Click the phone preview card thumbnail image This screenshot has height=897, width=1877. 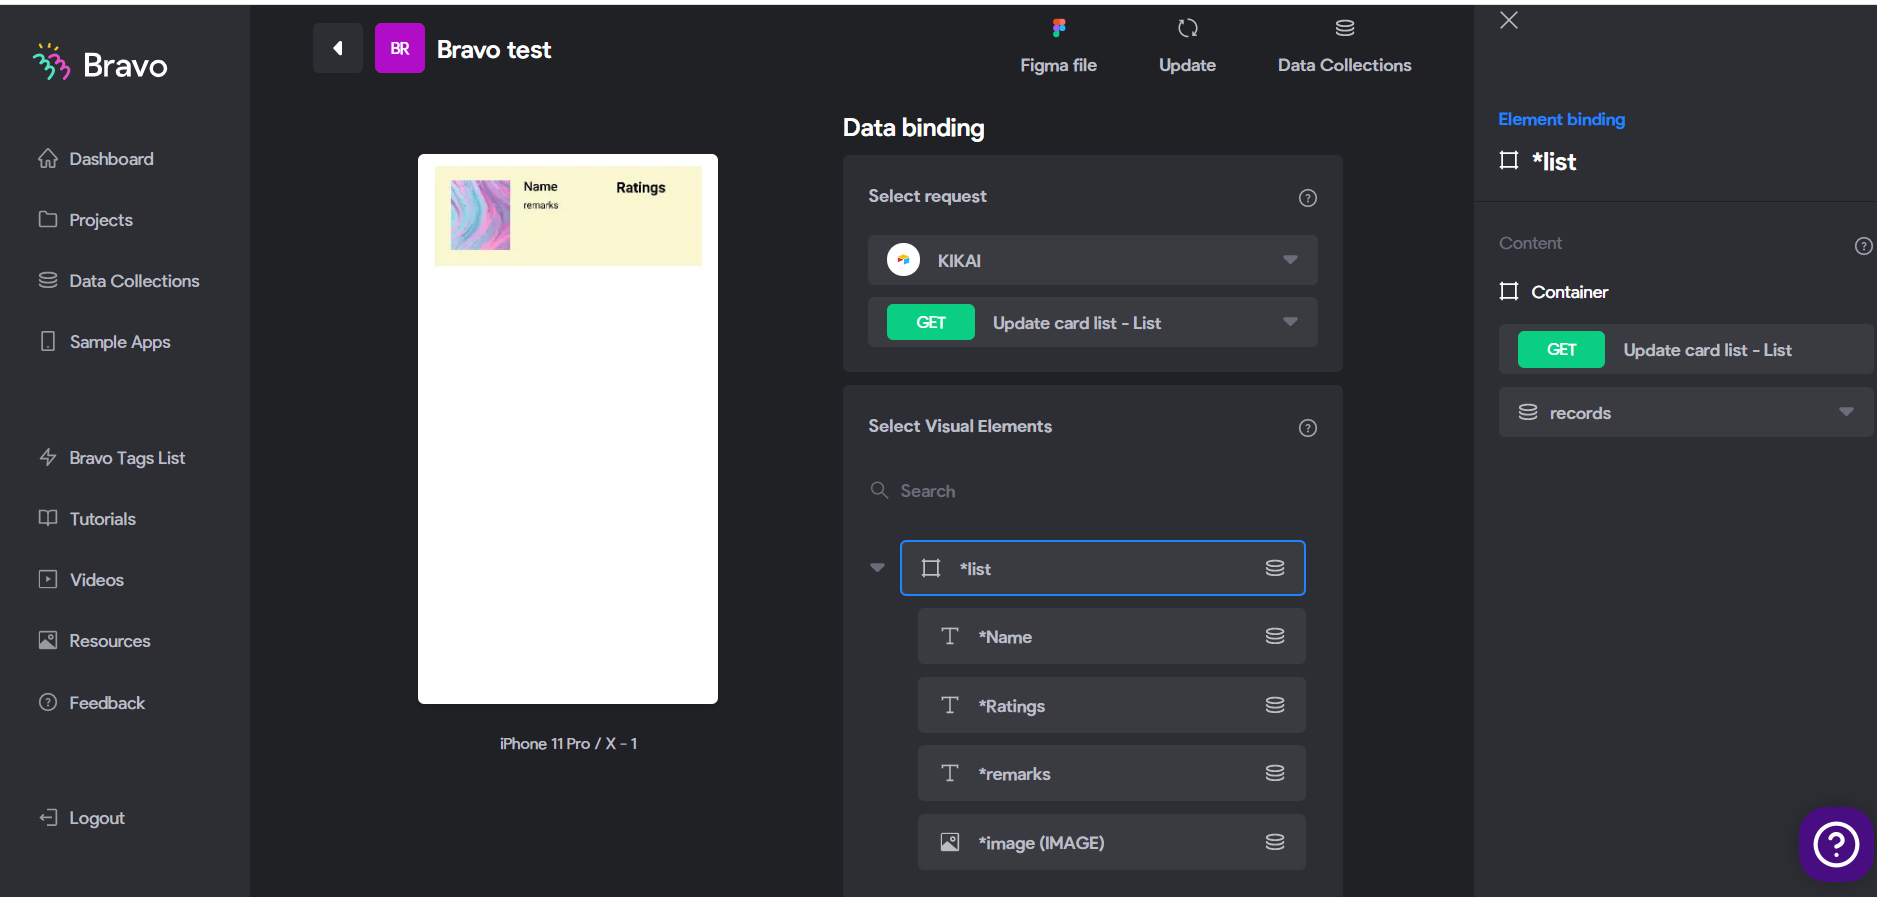(480, 215)
